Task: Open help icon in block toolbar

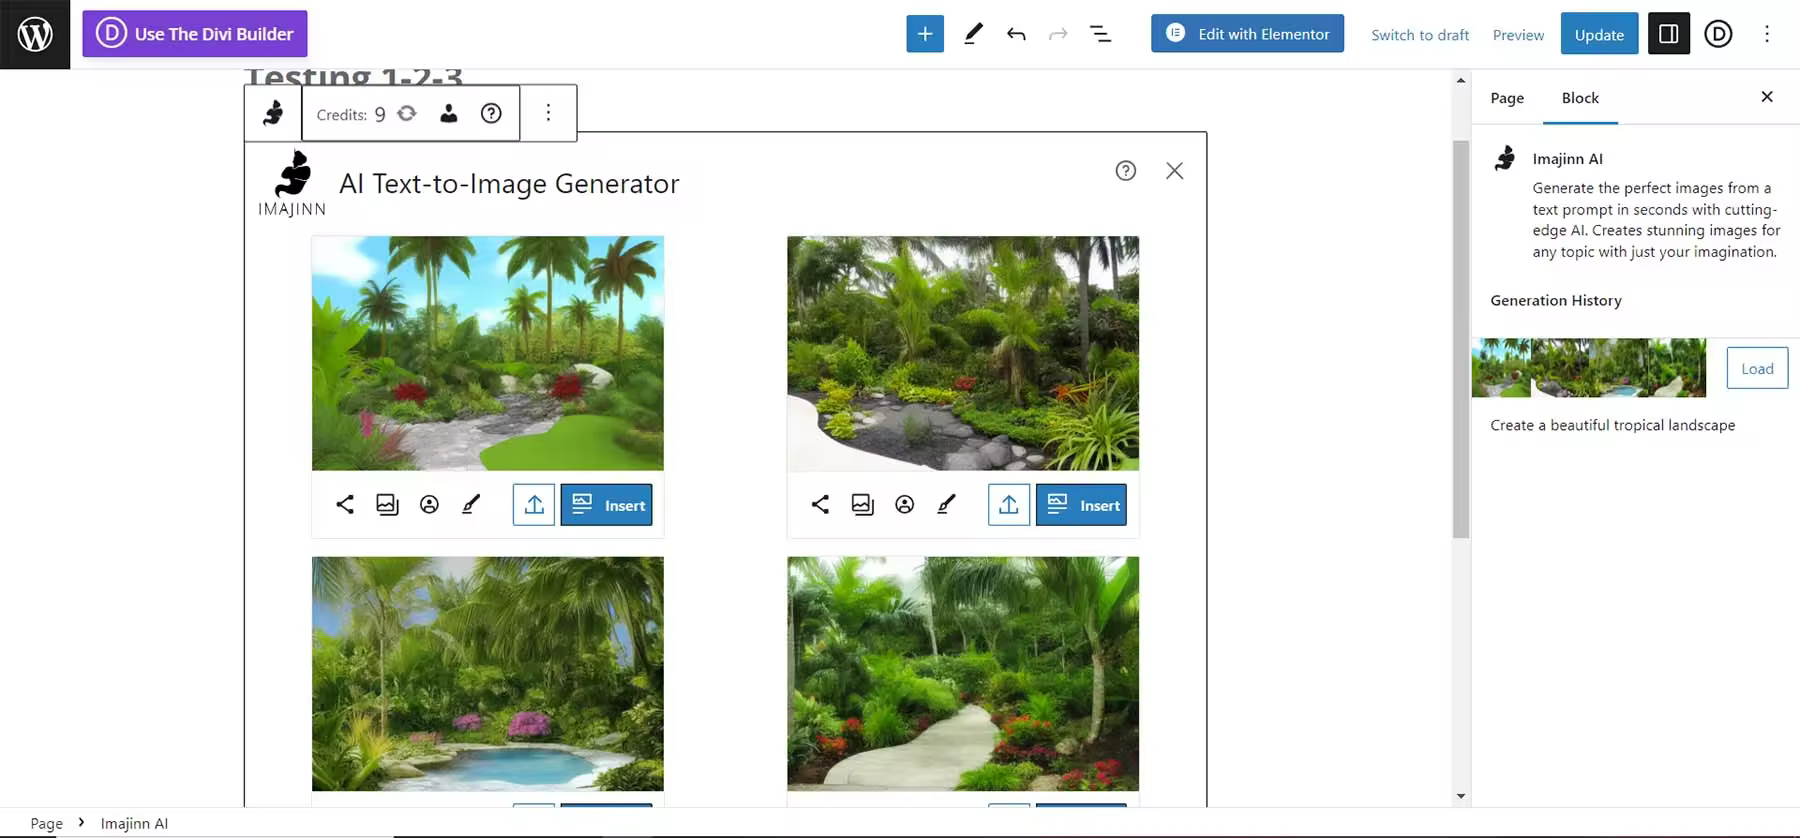Action: click(x=491, y=113)
